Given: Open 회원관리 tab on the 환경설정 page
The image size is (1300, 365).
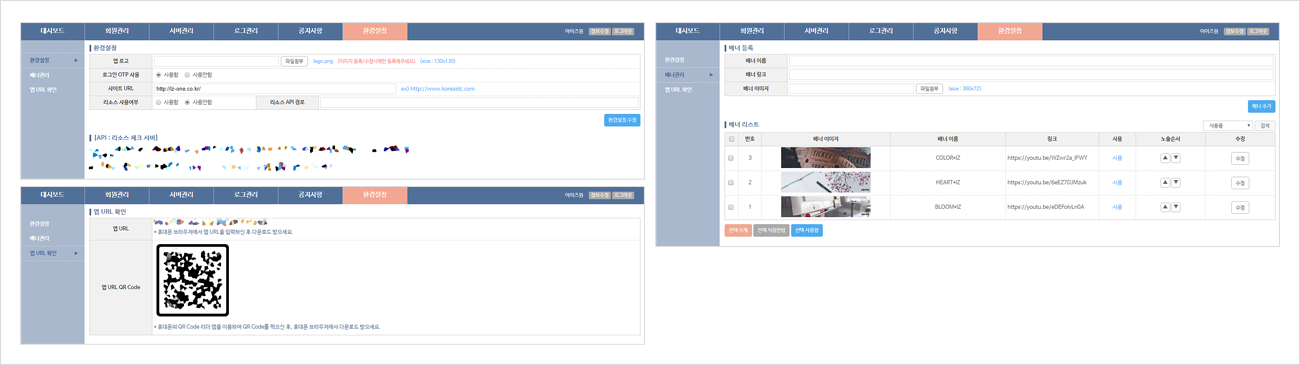Looking at the screenshot, I should [117, 31].
